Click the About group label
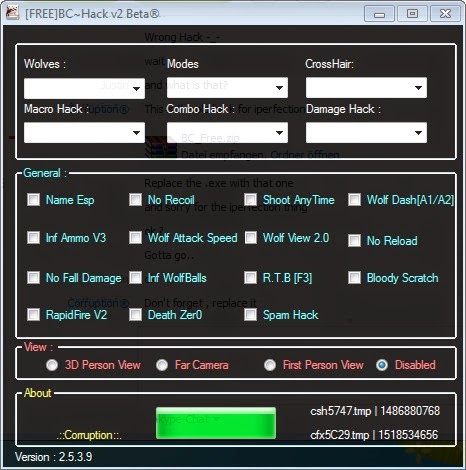This screenshot has height=470, width=466. 38,393
